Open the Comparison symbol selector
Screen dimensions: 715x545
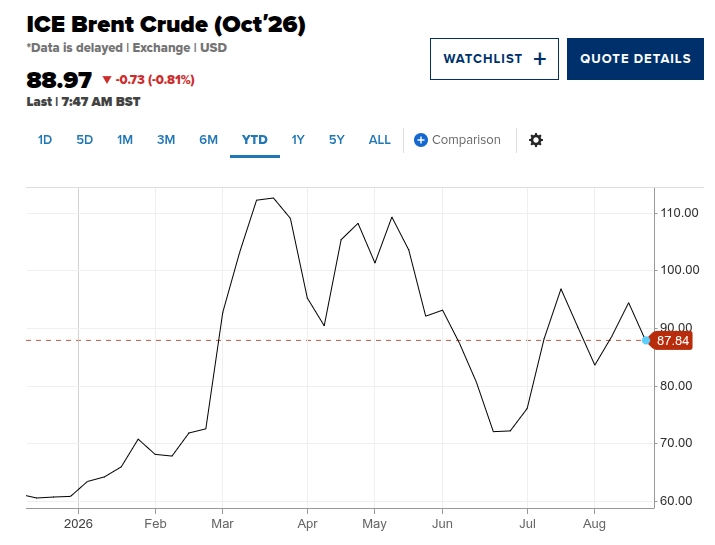457,140
